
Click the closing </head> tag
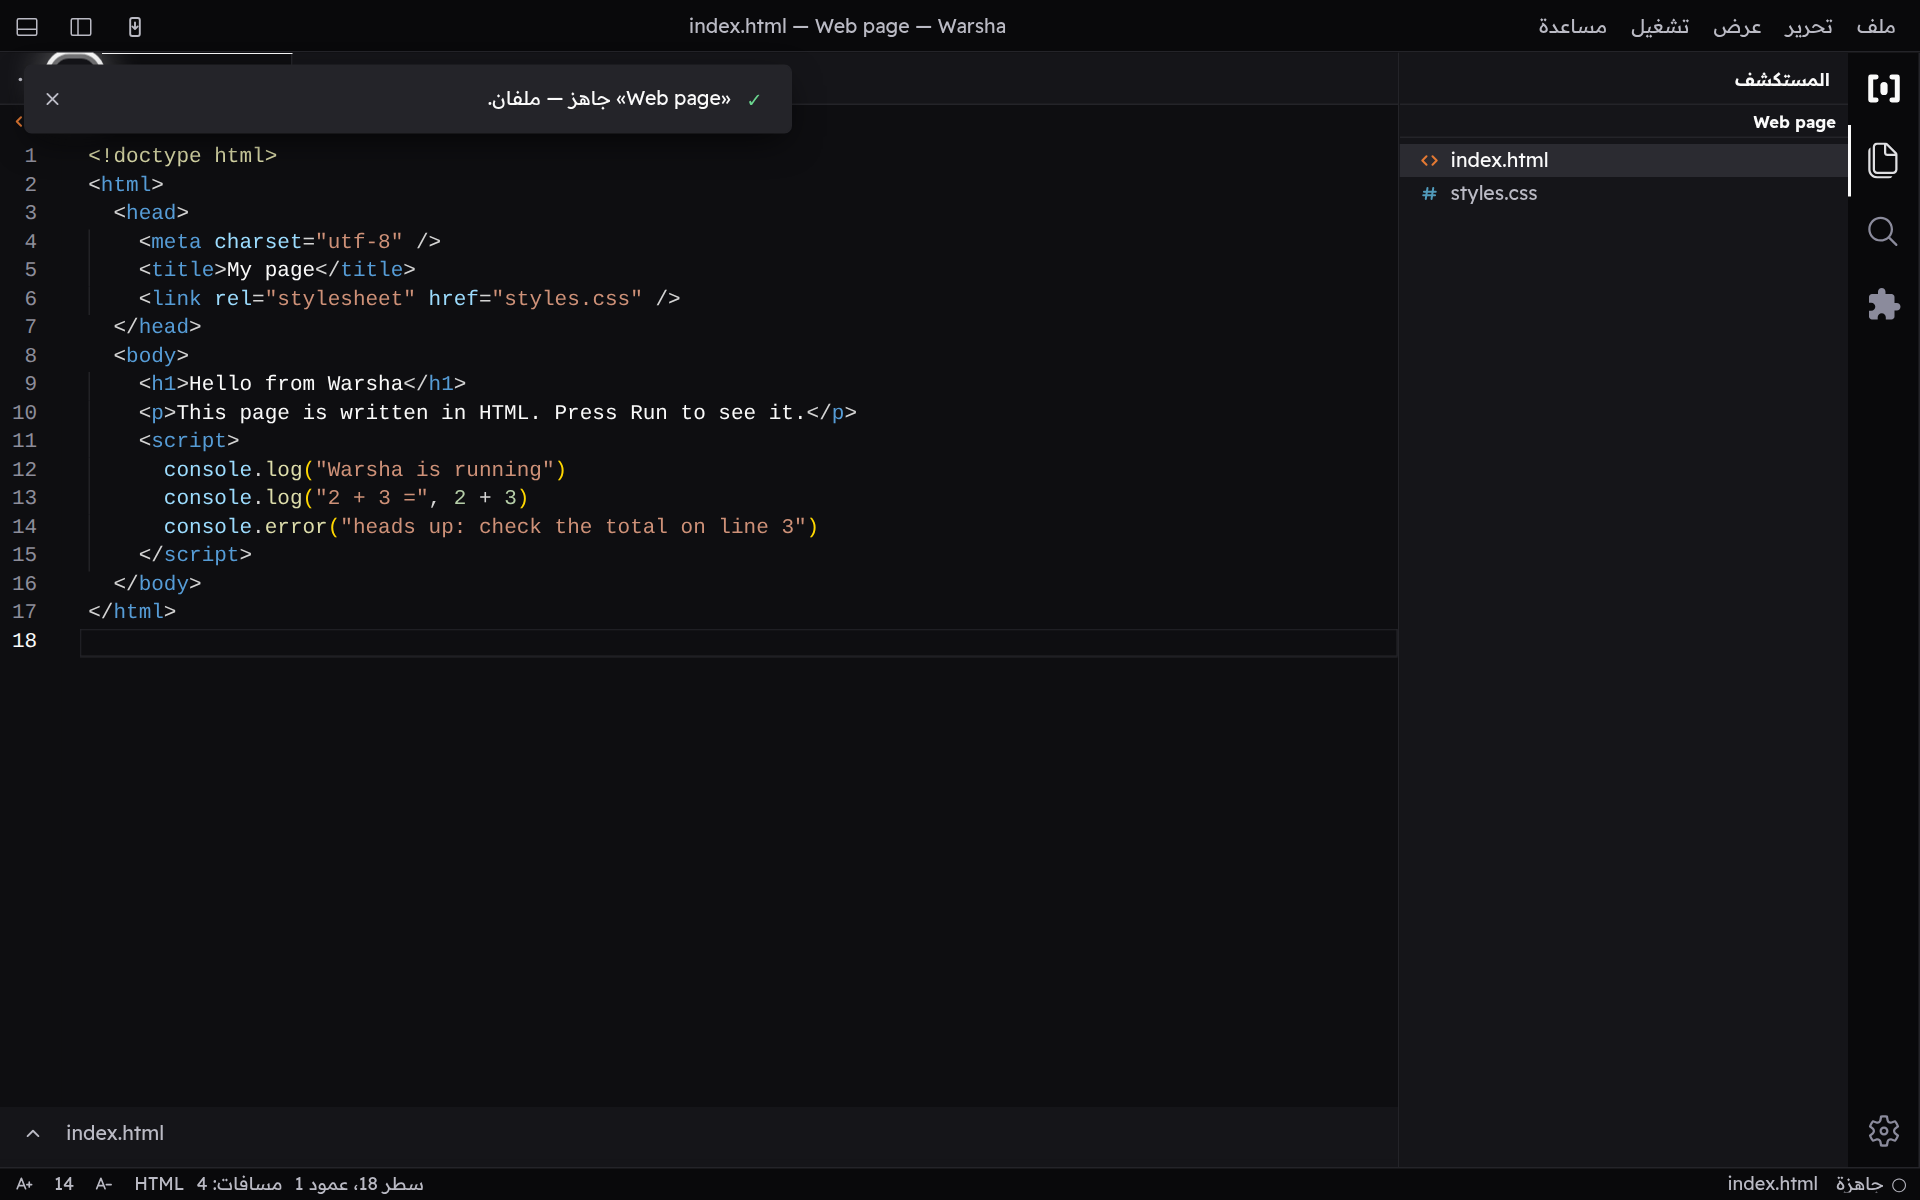pyautogui.click(x=158, y=327)
